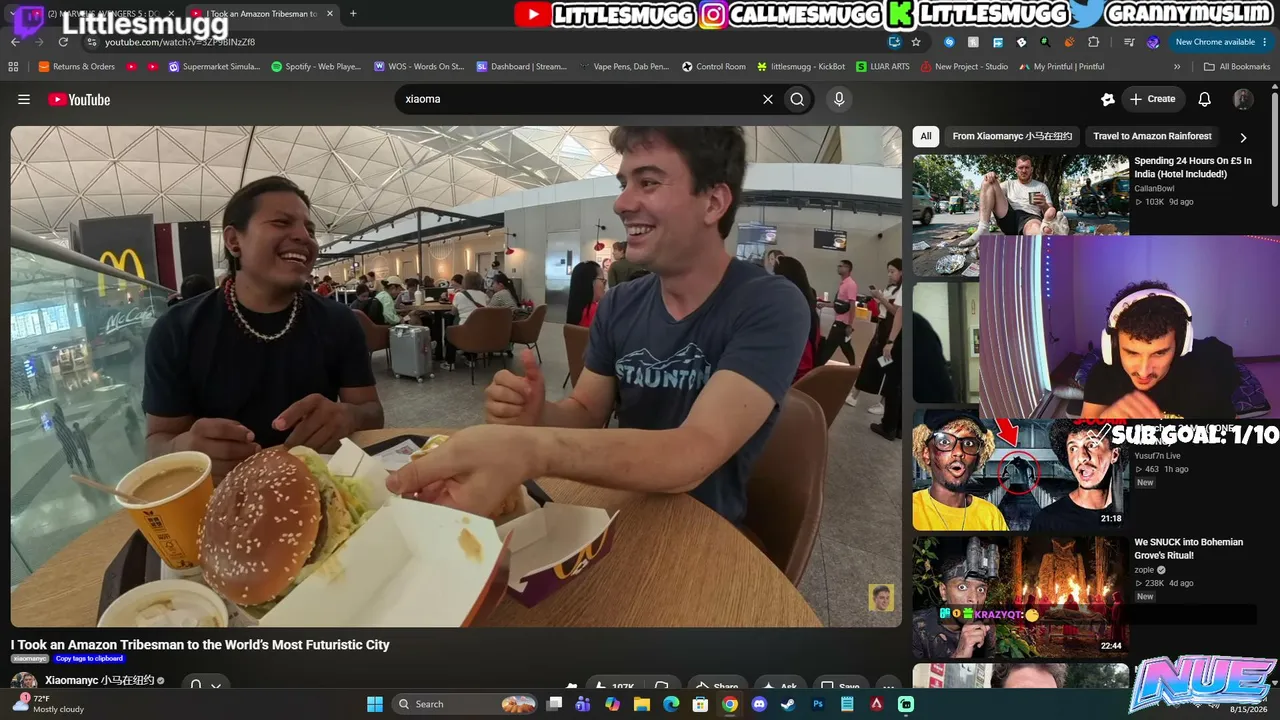Click the Windows taskbar Search box
The height and width of the screenshot is (720, 1280).
point(466,704)
